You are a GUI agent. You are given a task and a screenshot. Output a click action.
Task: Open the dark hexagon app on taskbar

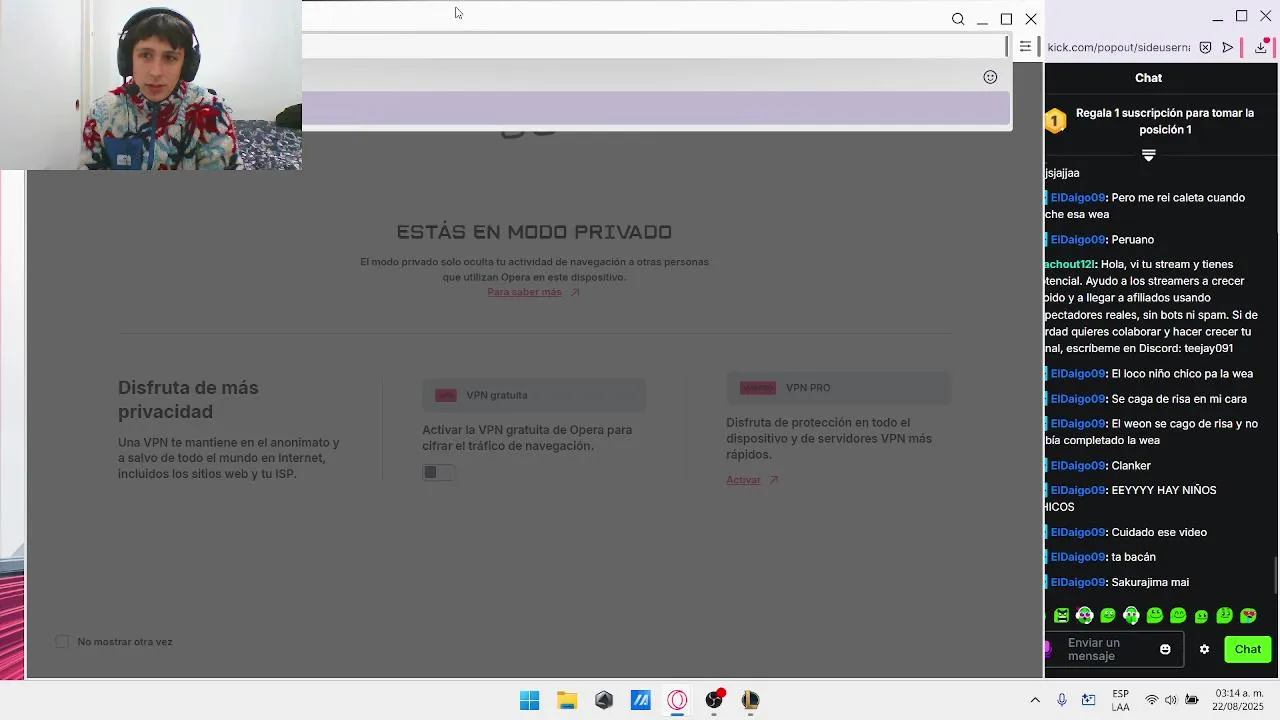[604, 700]
